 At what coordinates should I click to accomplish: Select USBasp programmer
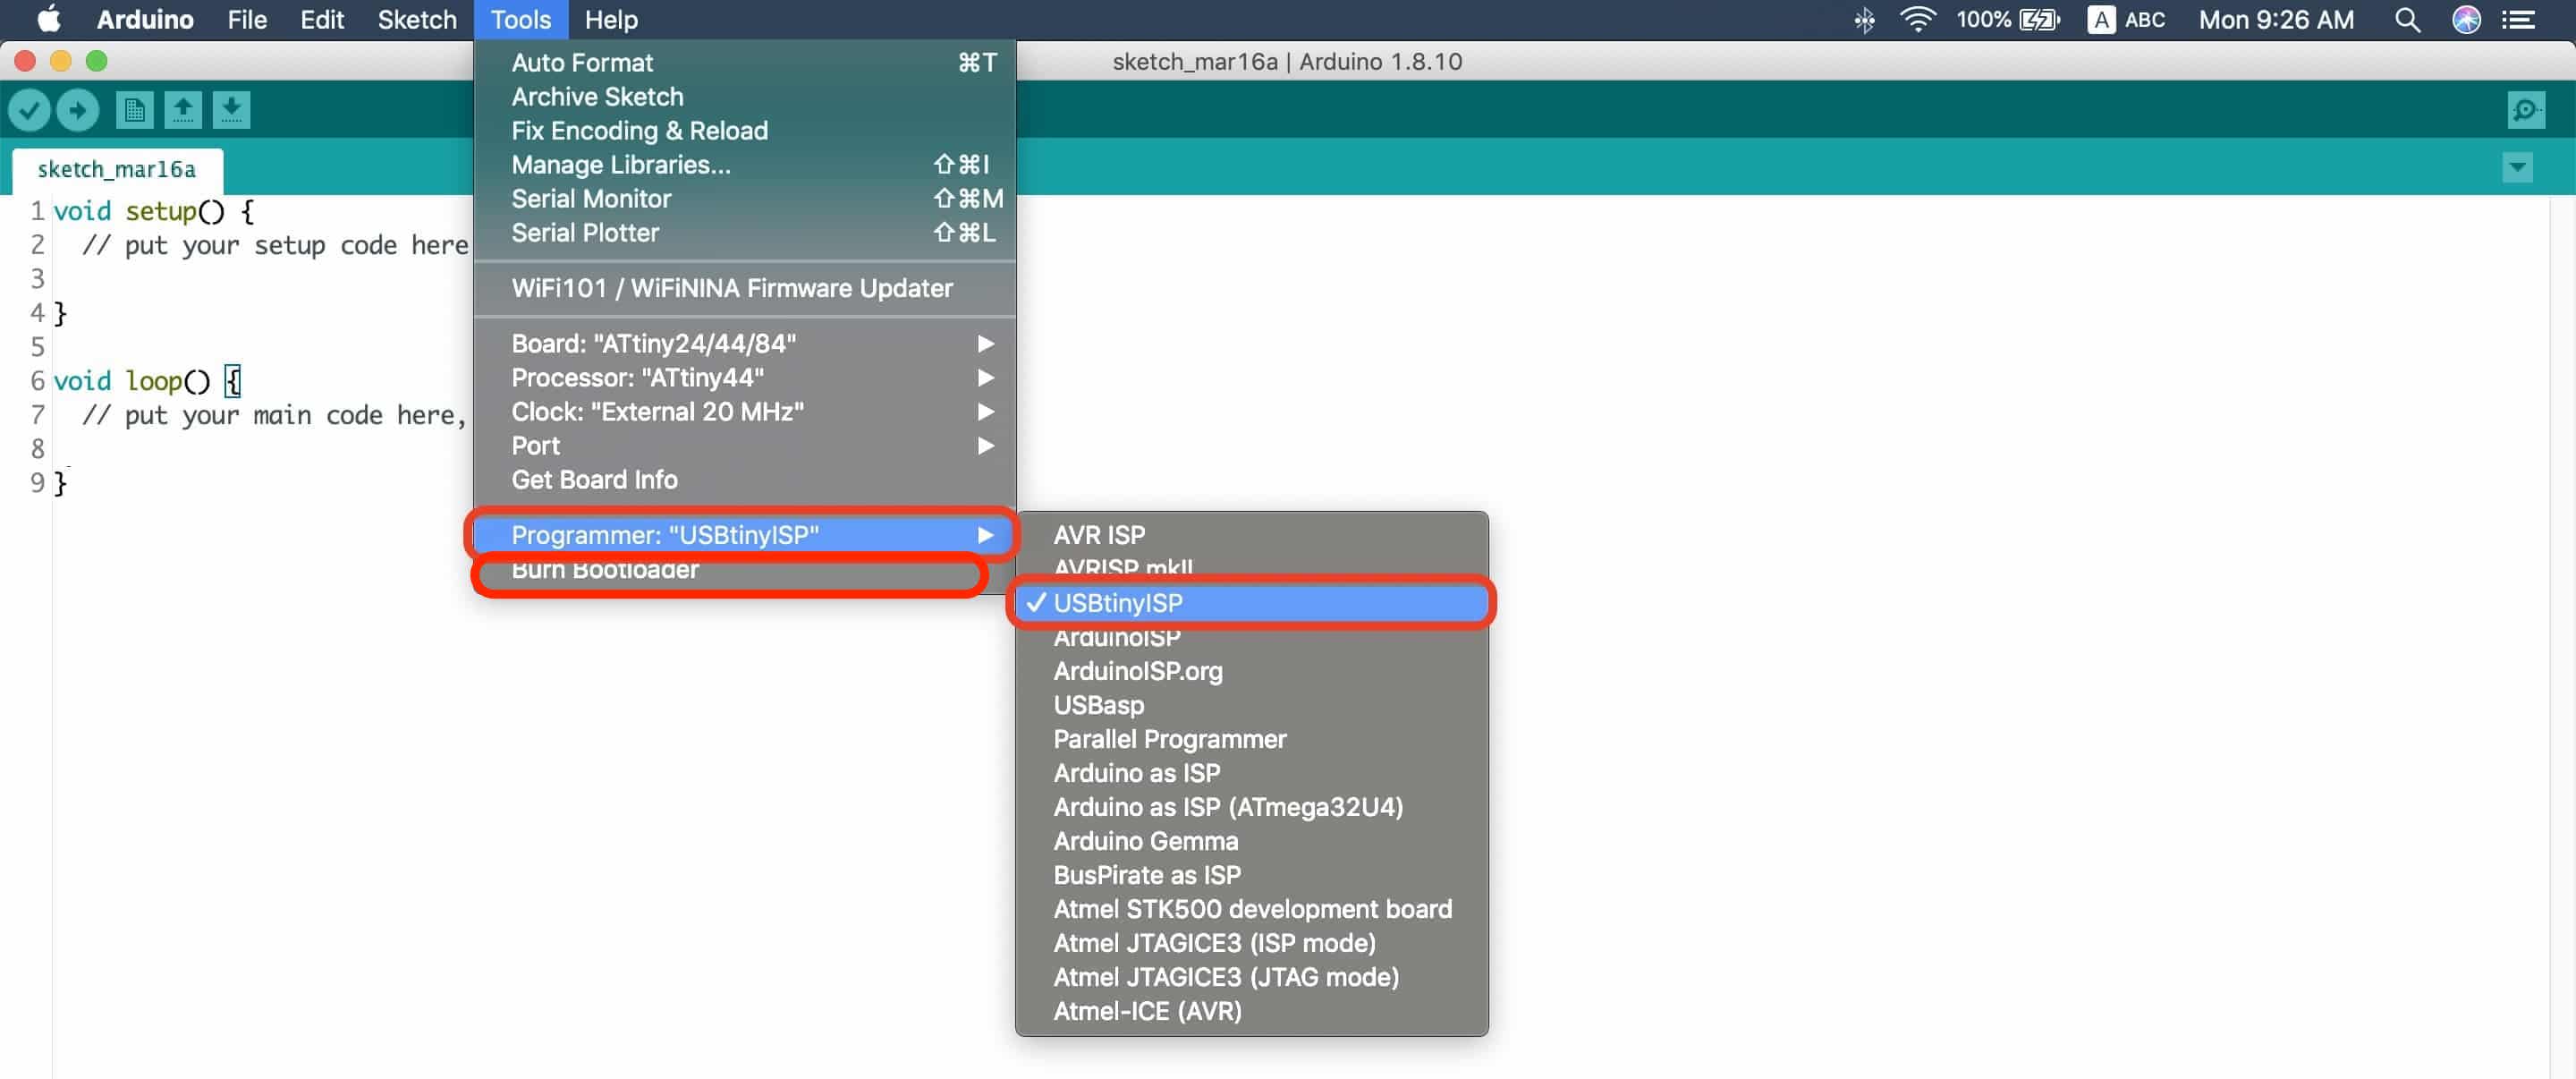pyautogui.click(x=1252, y=705)
